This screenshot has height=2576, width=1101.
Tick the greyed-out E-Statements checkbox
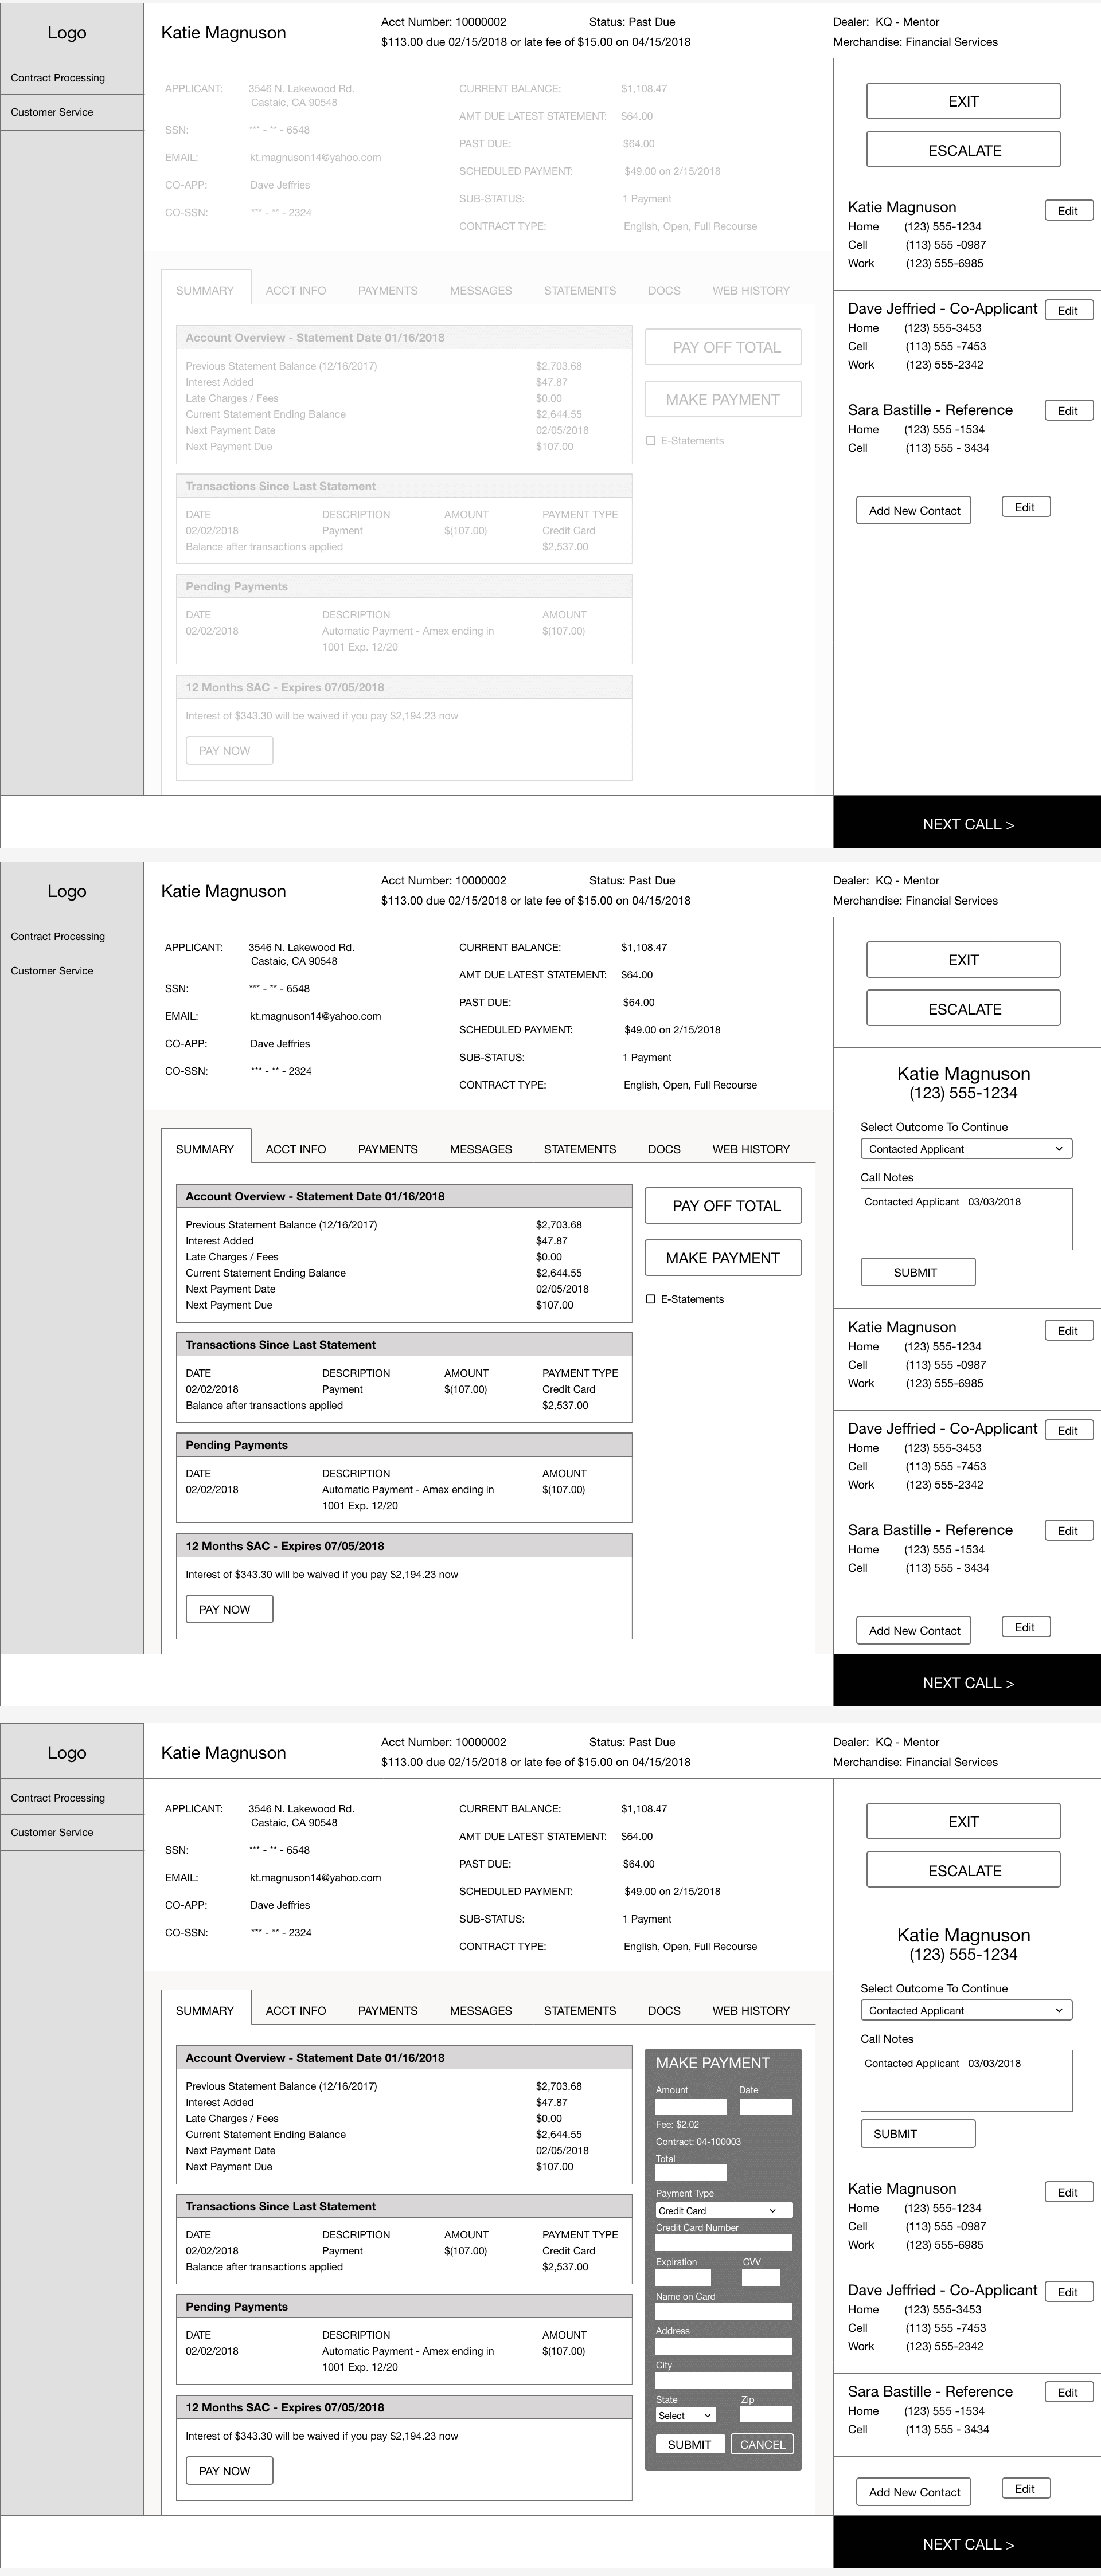(651, 440)
